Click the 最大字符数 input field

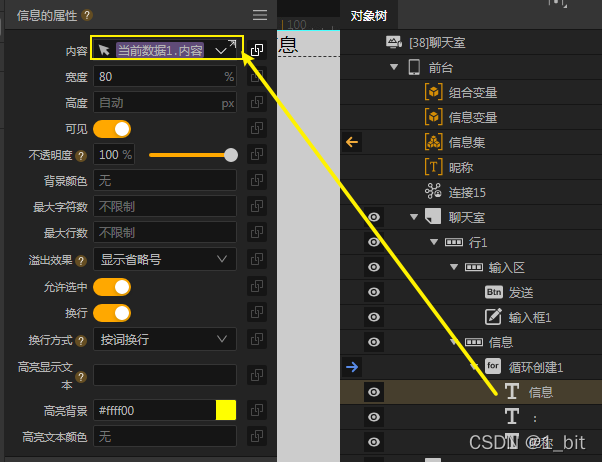point(165,206)
